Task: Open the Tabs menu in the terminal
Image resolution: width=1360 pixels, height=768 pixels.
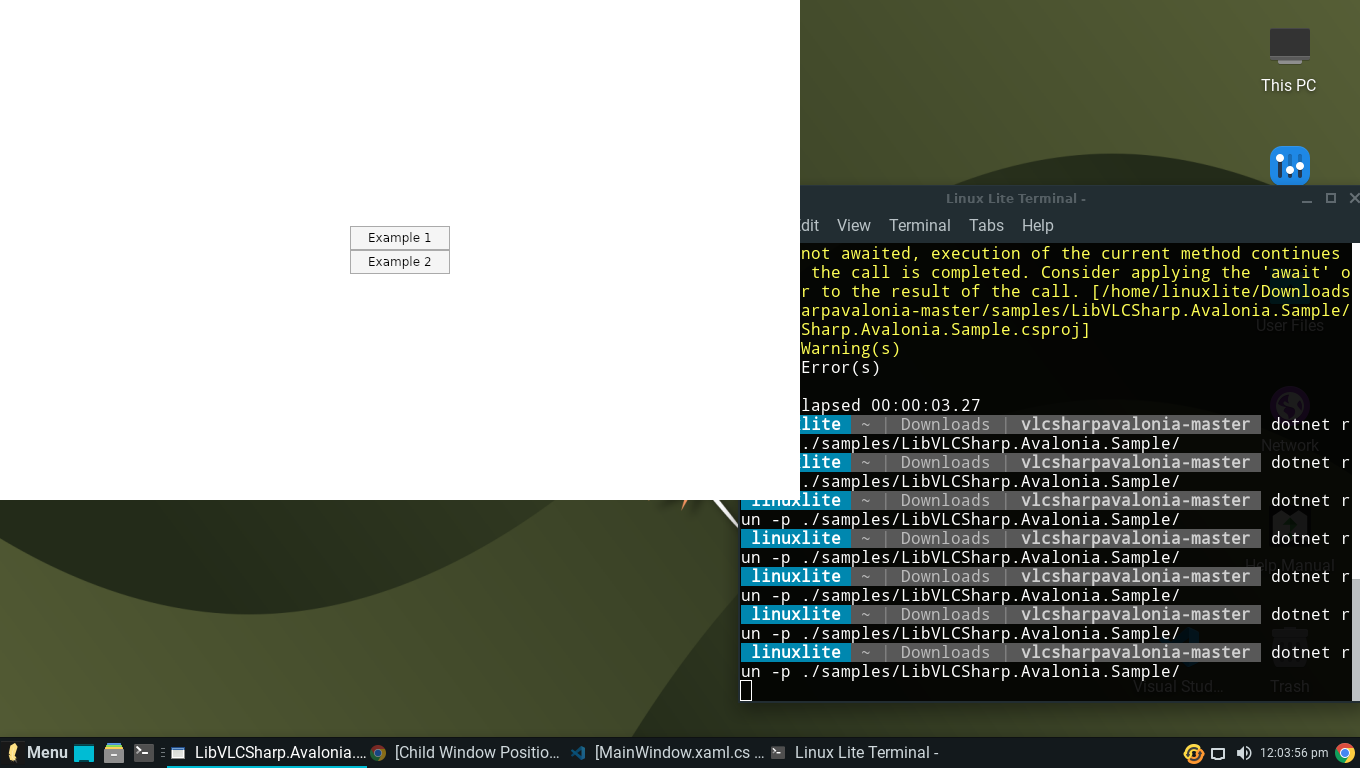Action: click(986, 225)
